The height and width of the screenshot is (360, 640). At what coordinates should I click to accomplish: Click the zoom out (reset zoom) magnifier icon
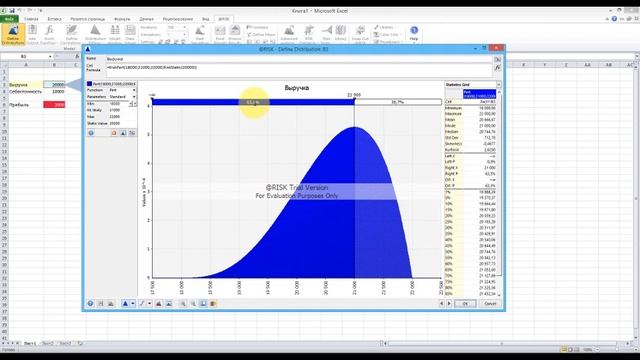pos(193,303)
